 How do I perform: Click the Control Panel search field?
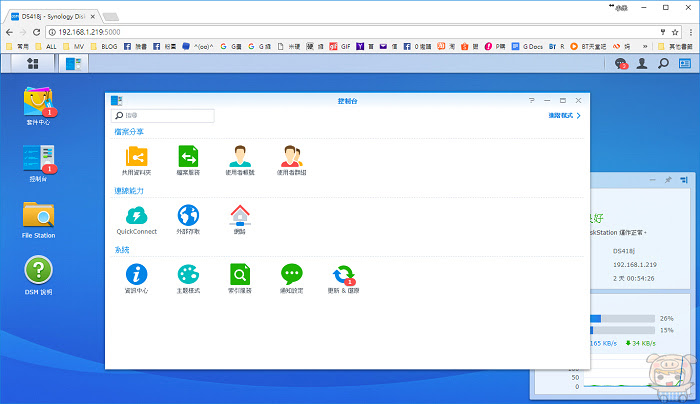(x=162, y=116)
